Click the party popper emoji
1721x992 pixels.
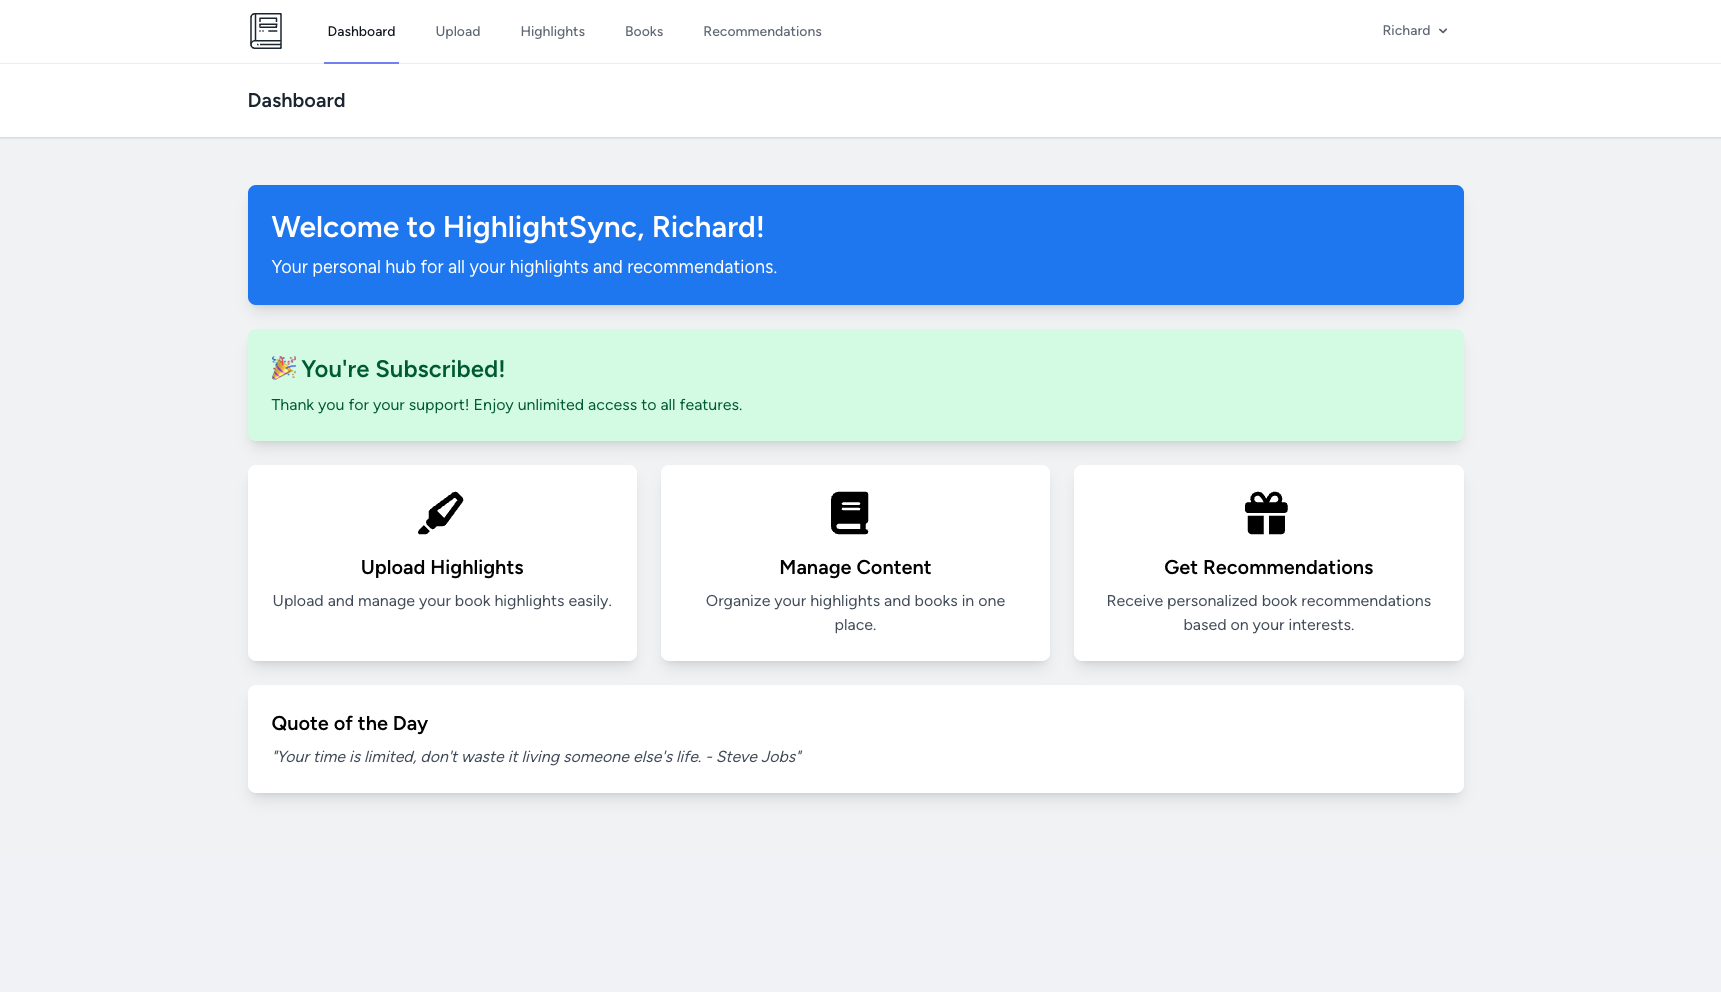(x=284, y=368)
